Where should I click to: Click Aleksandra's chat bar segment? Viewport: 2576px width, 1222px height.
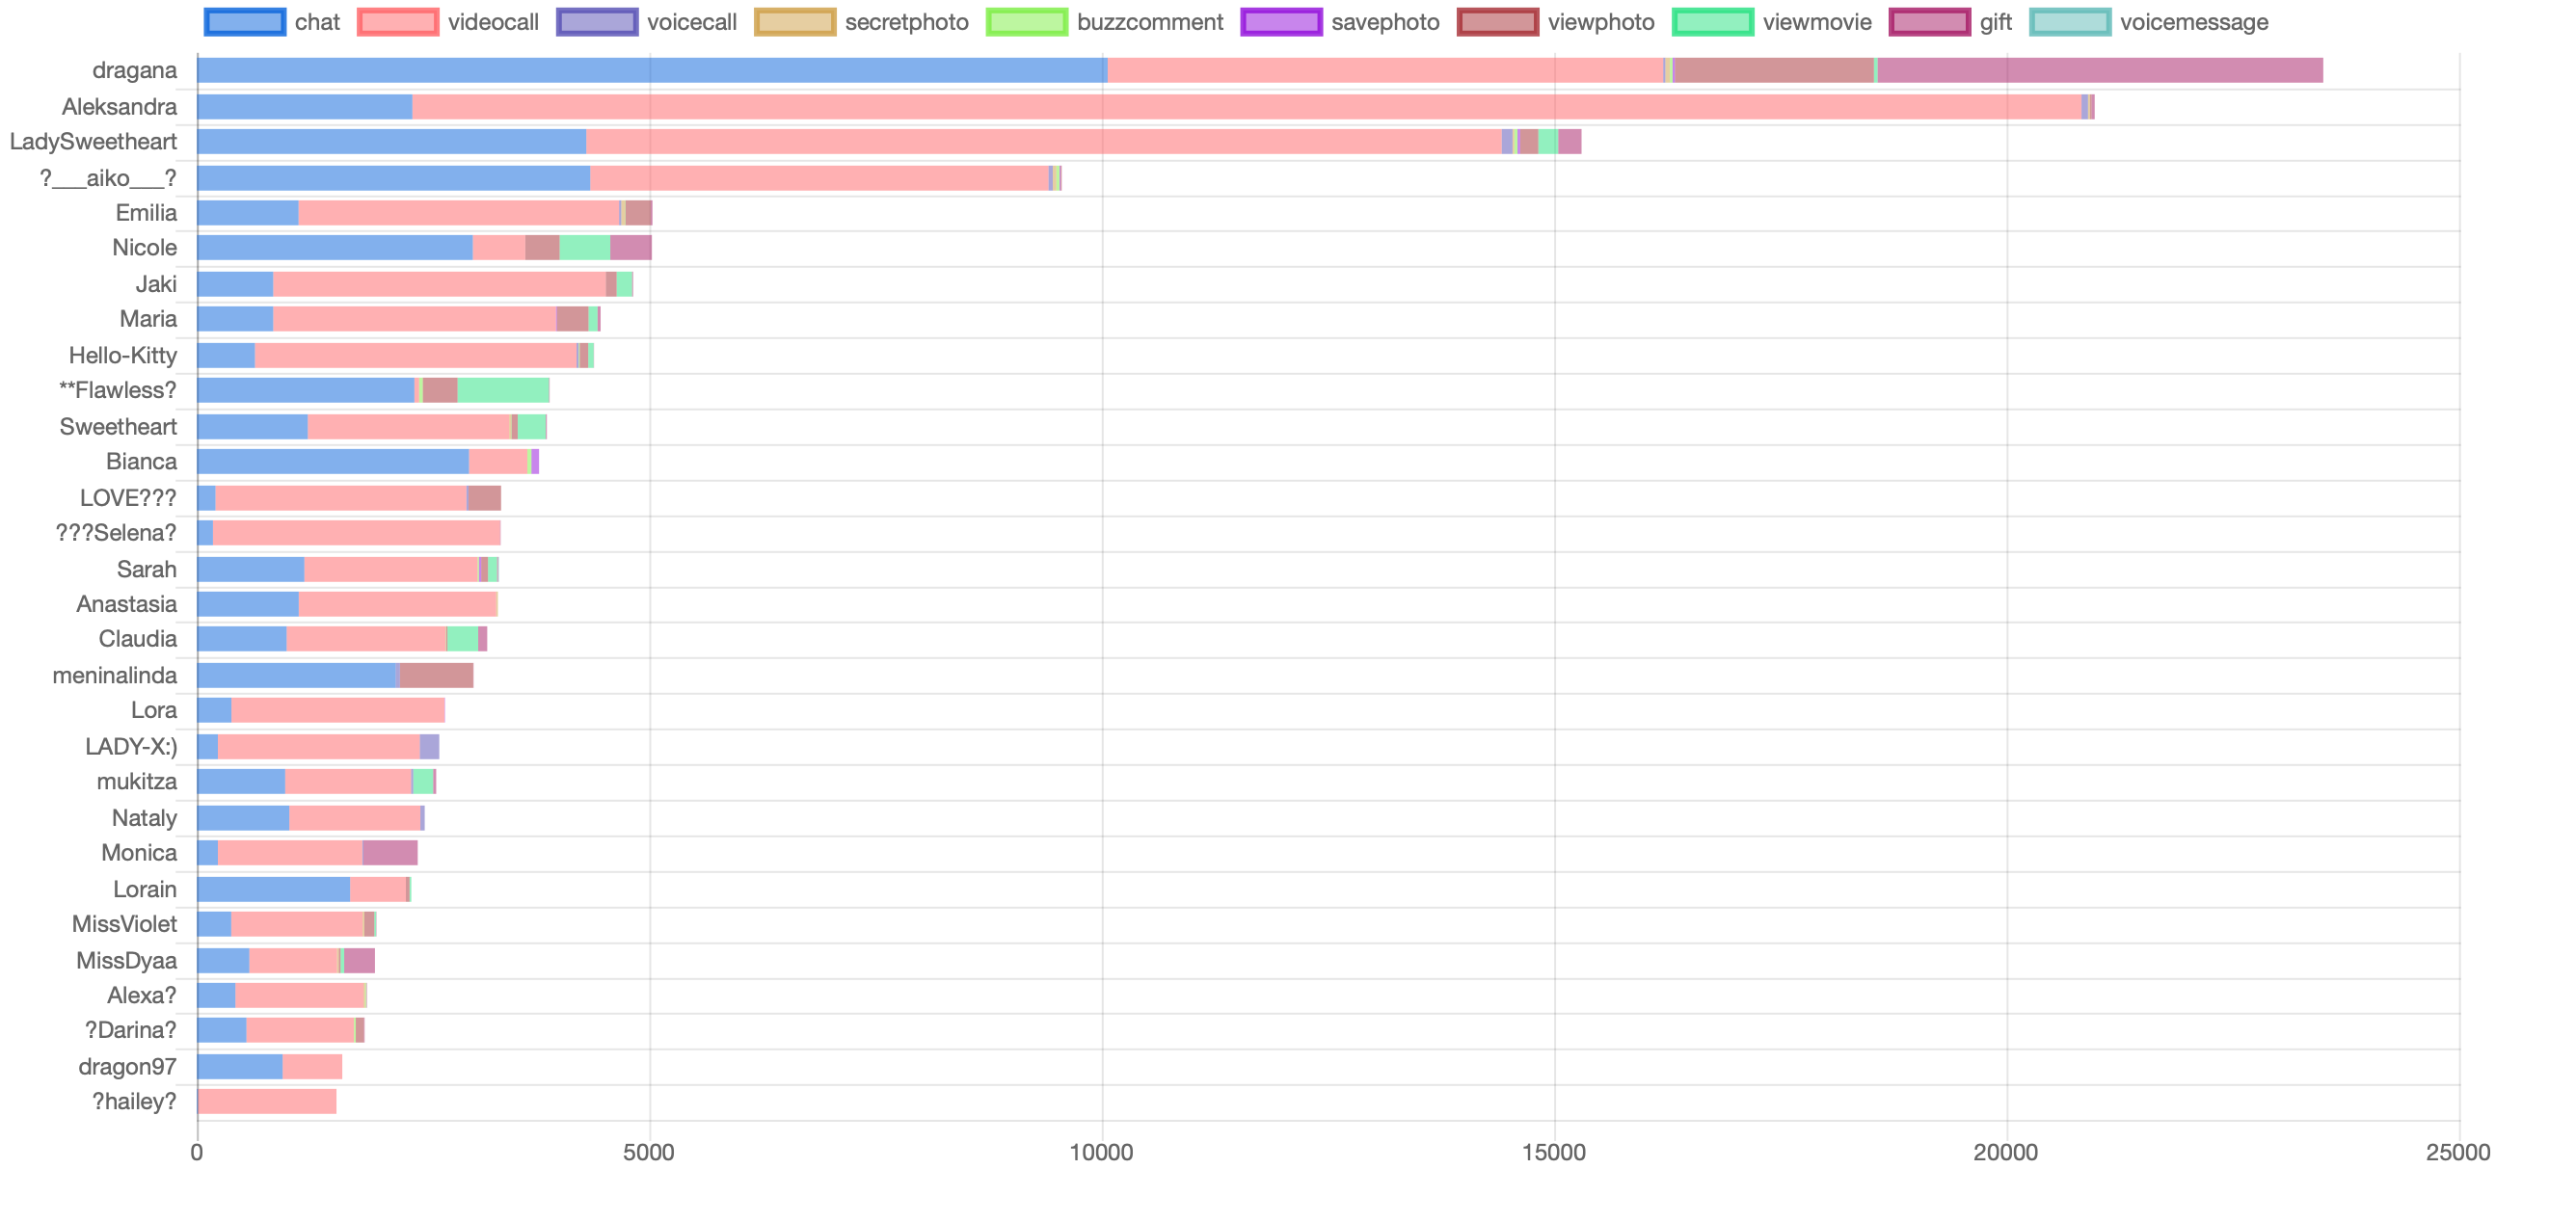click(x=305, y=107)
